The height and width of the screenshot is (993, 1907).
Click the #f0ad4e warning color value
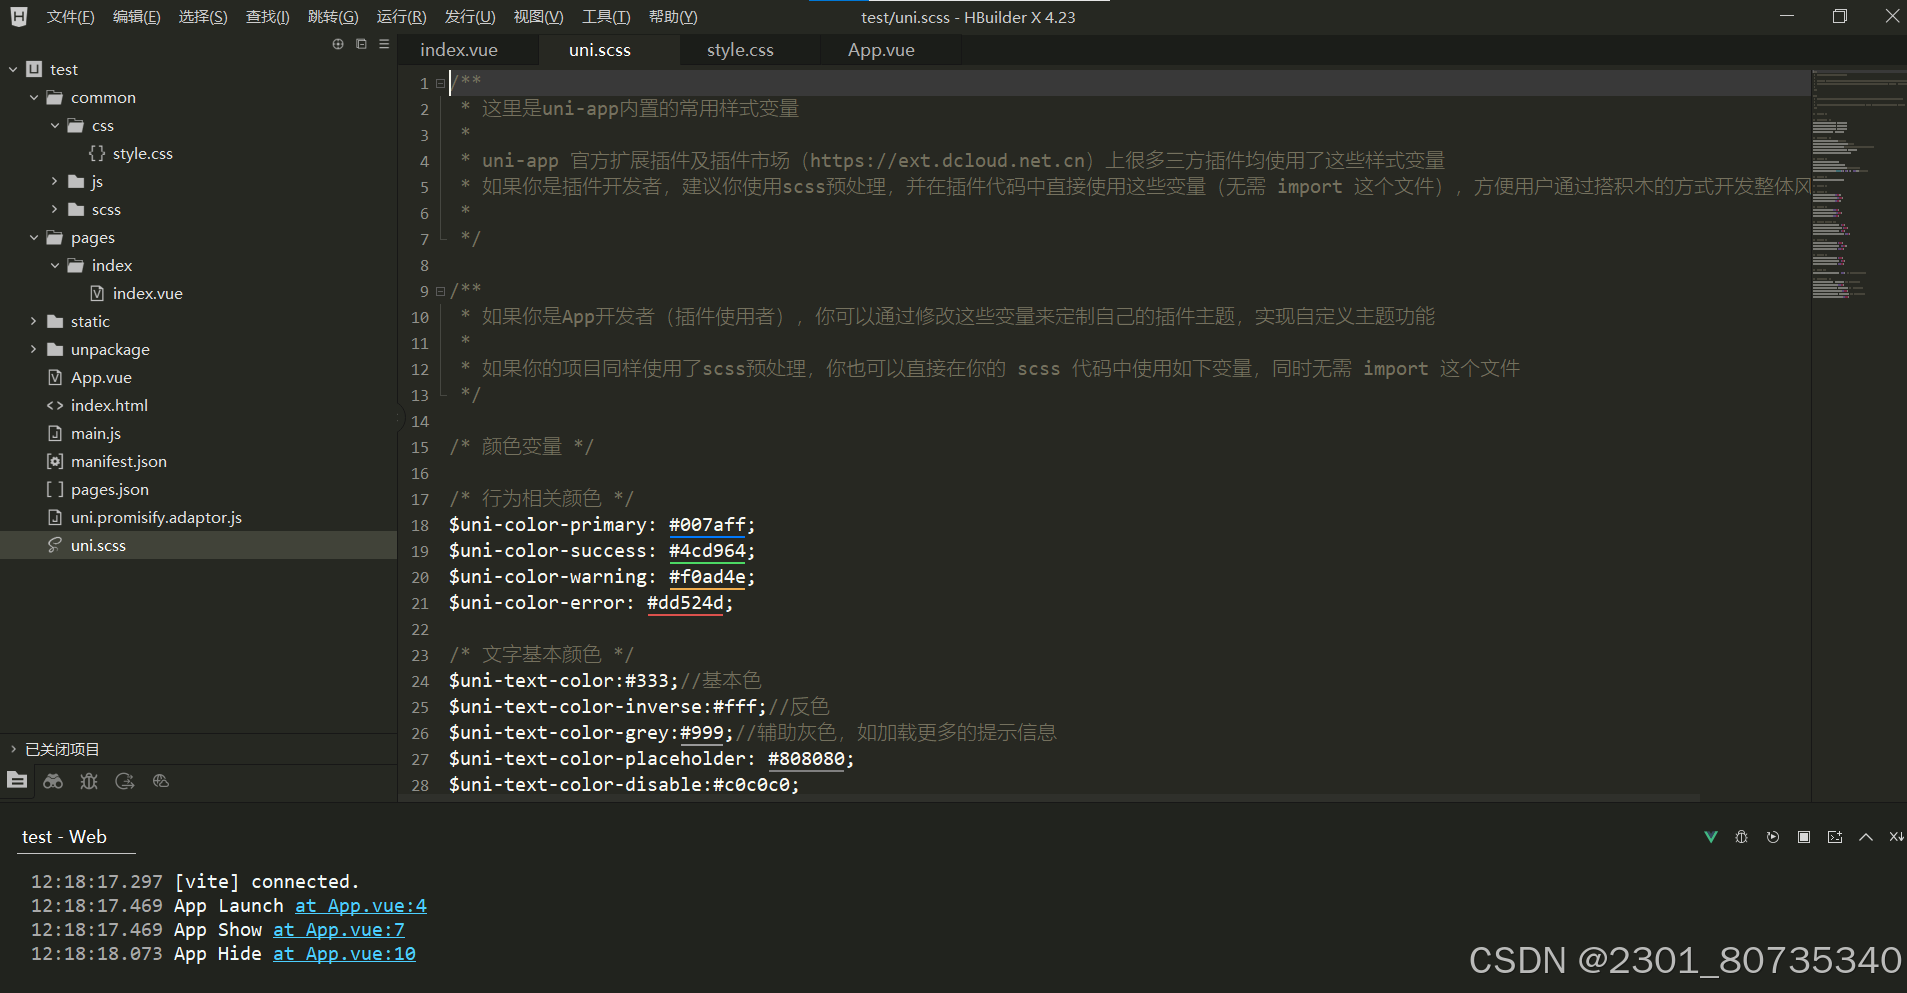point(707,577)
